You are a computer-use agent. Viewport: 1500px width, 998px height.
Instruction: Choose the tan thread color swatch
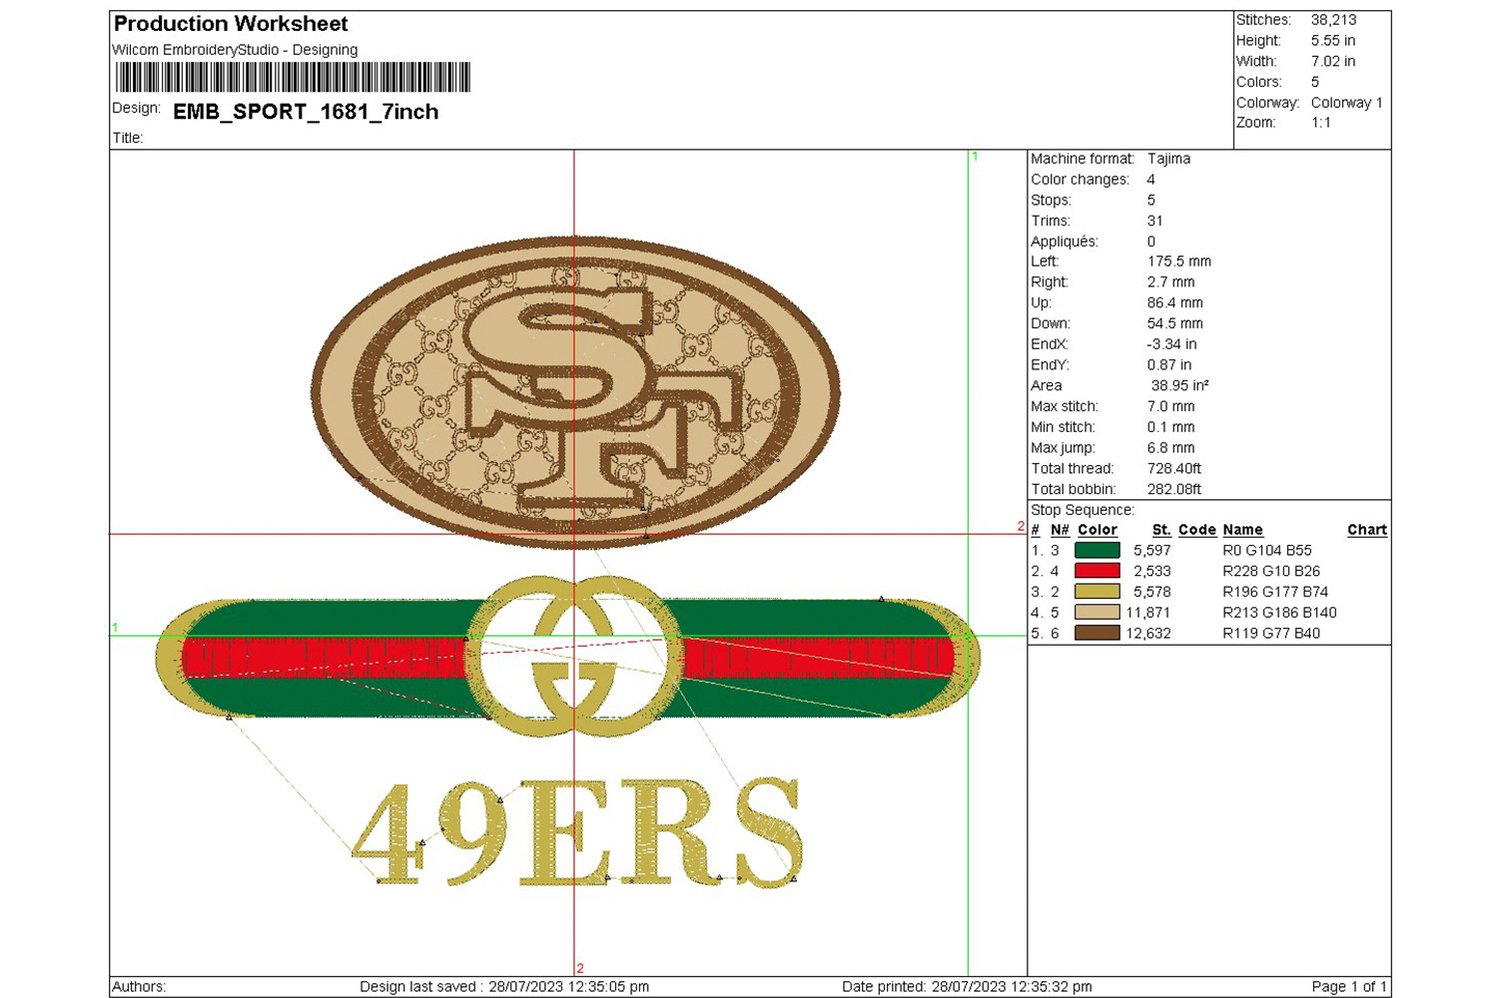pyautogui.click(x=1097, y=612)
